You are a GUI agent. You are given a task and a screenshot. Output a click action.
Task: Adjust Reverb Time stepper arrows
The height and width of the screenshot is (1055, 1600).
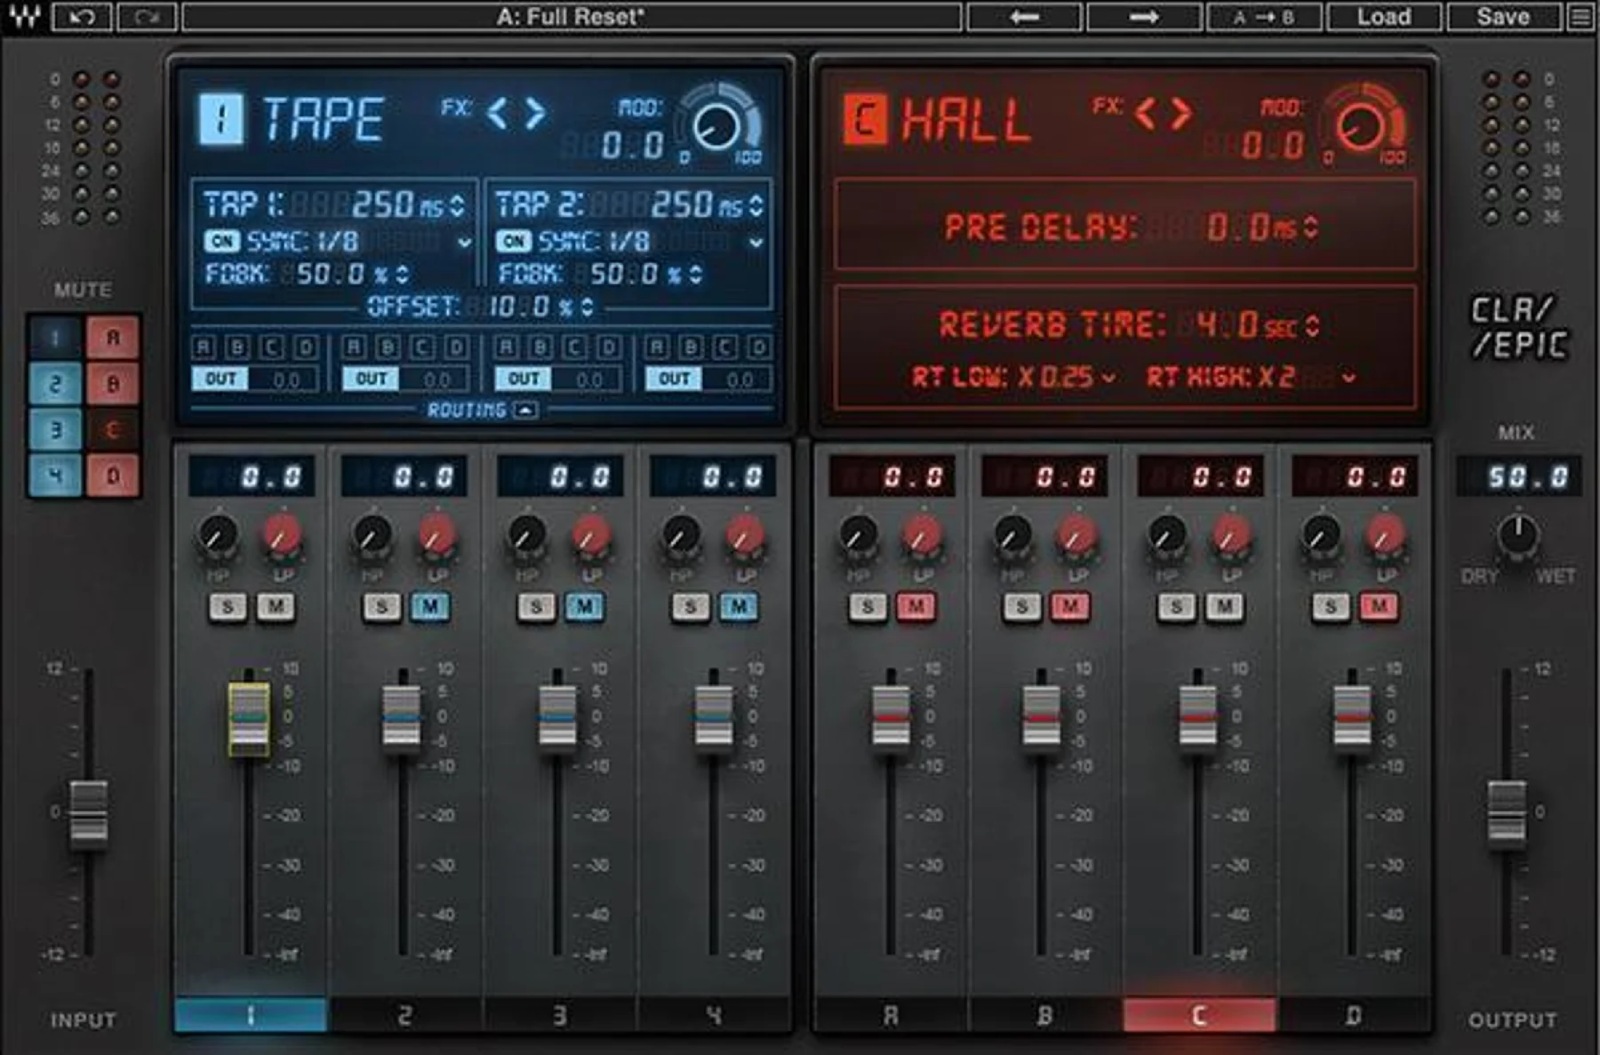(1312, 325)
